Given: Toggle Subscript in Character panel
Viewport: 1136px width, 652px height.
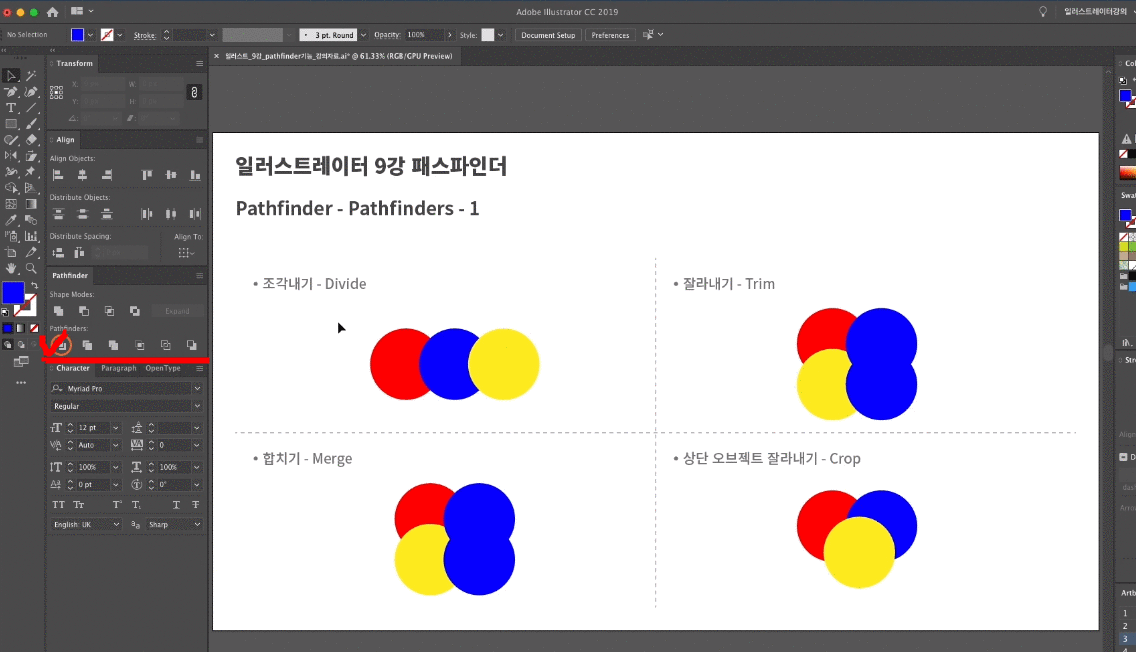Looking at the screenshot, I should pyautogui.click(x=136, y=504).
